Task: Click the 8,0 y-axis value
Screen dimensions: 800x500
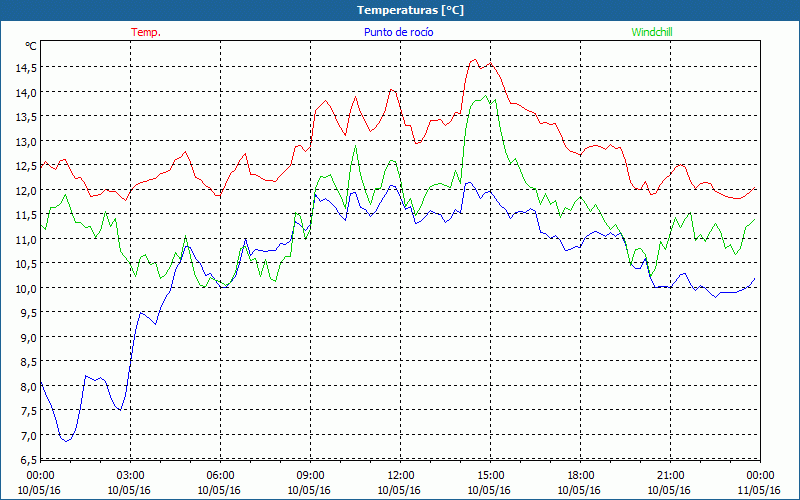Action: [x=29, y=386]
